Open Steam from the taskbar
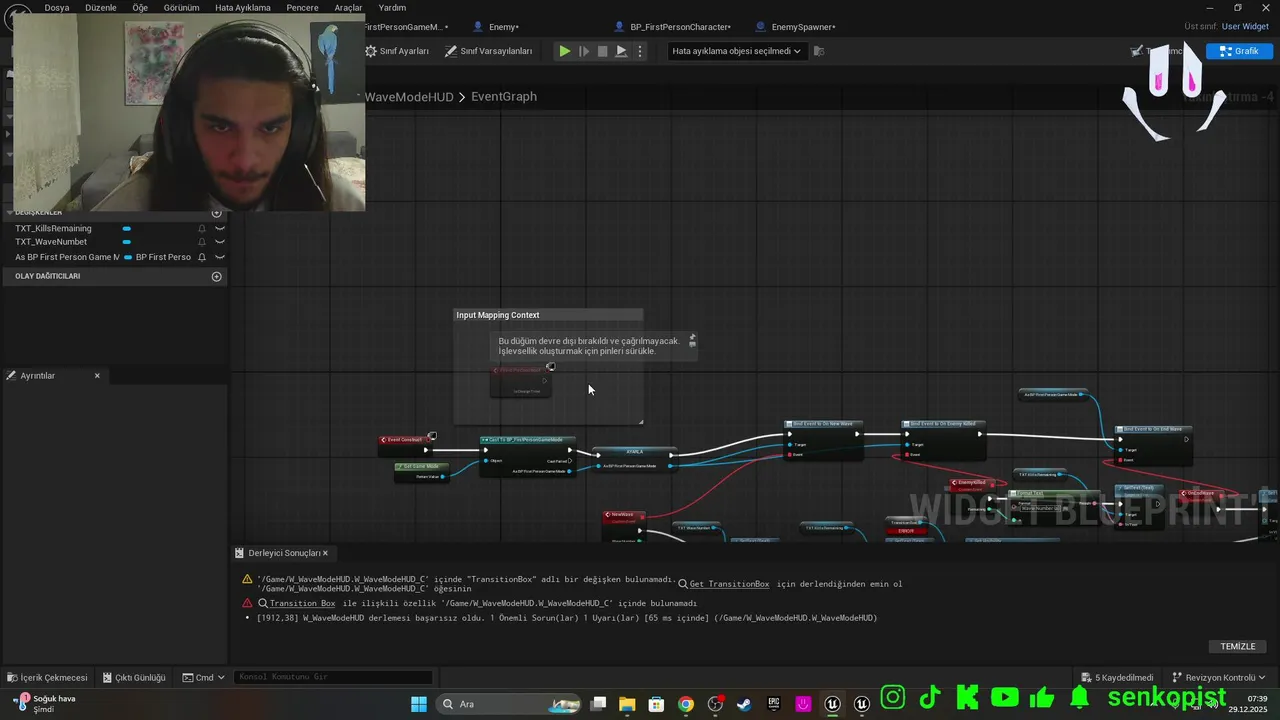 point(744,704)
